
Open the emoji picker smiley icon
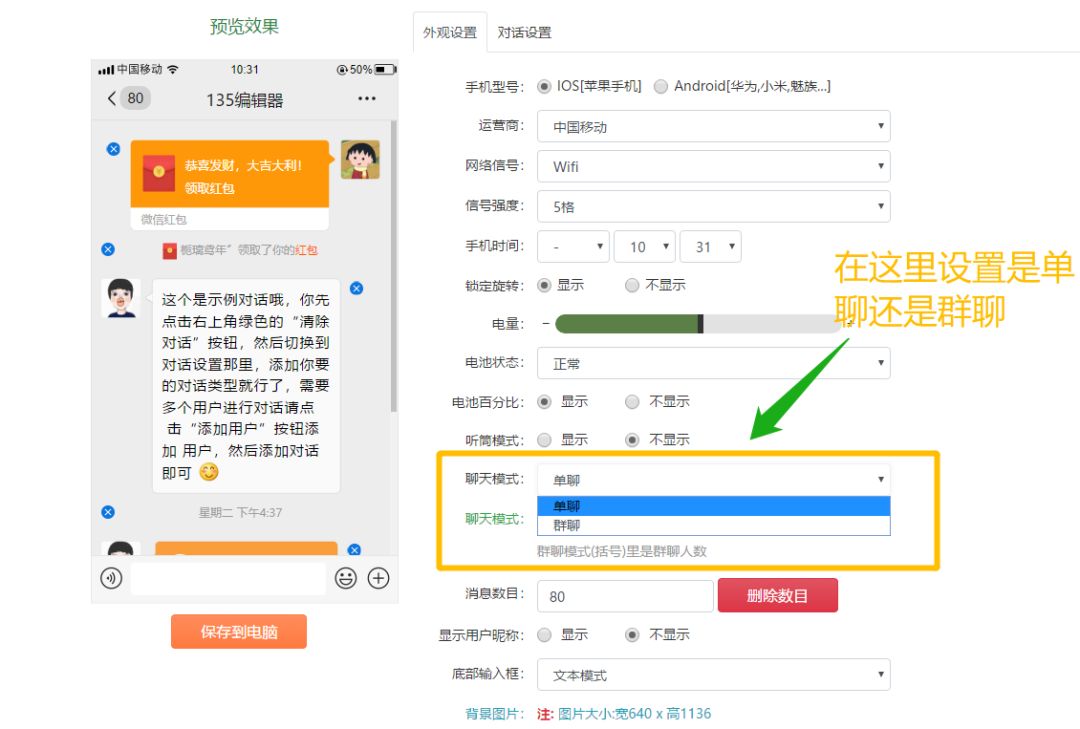pyautogui.click(x=346, y=578)
